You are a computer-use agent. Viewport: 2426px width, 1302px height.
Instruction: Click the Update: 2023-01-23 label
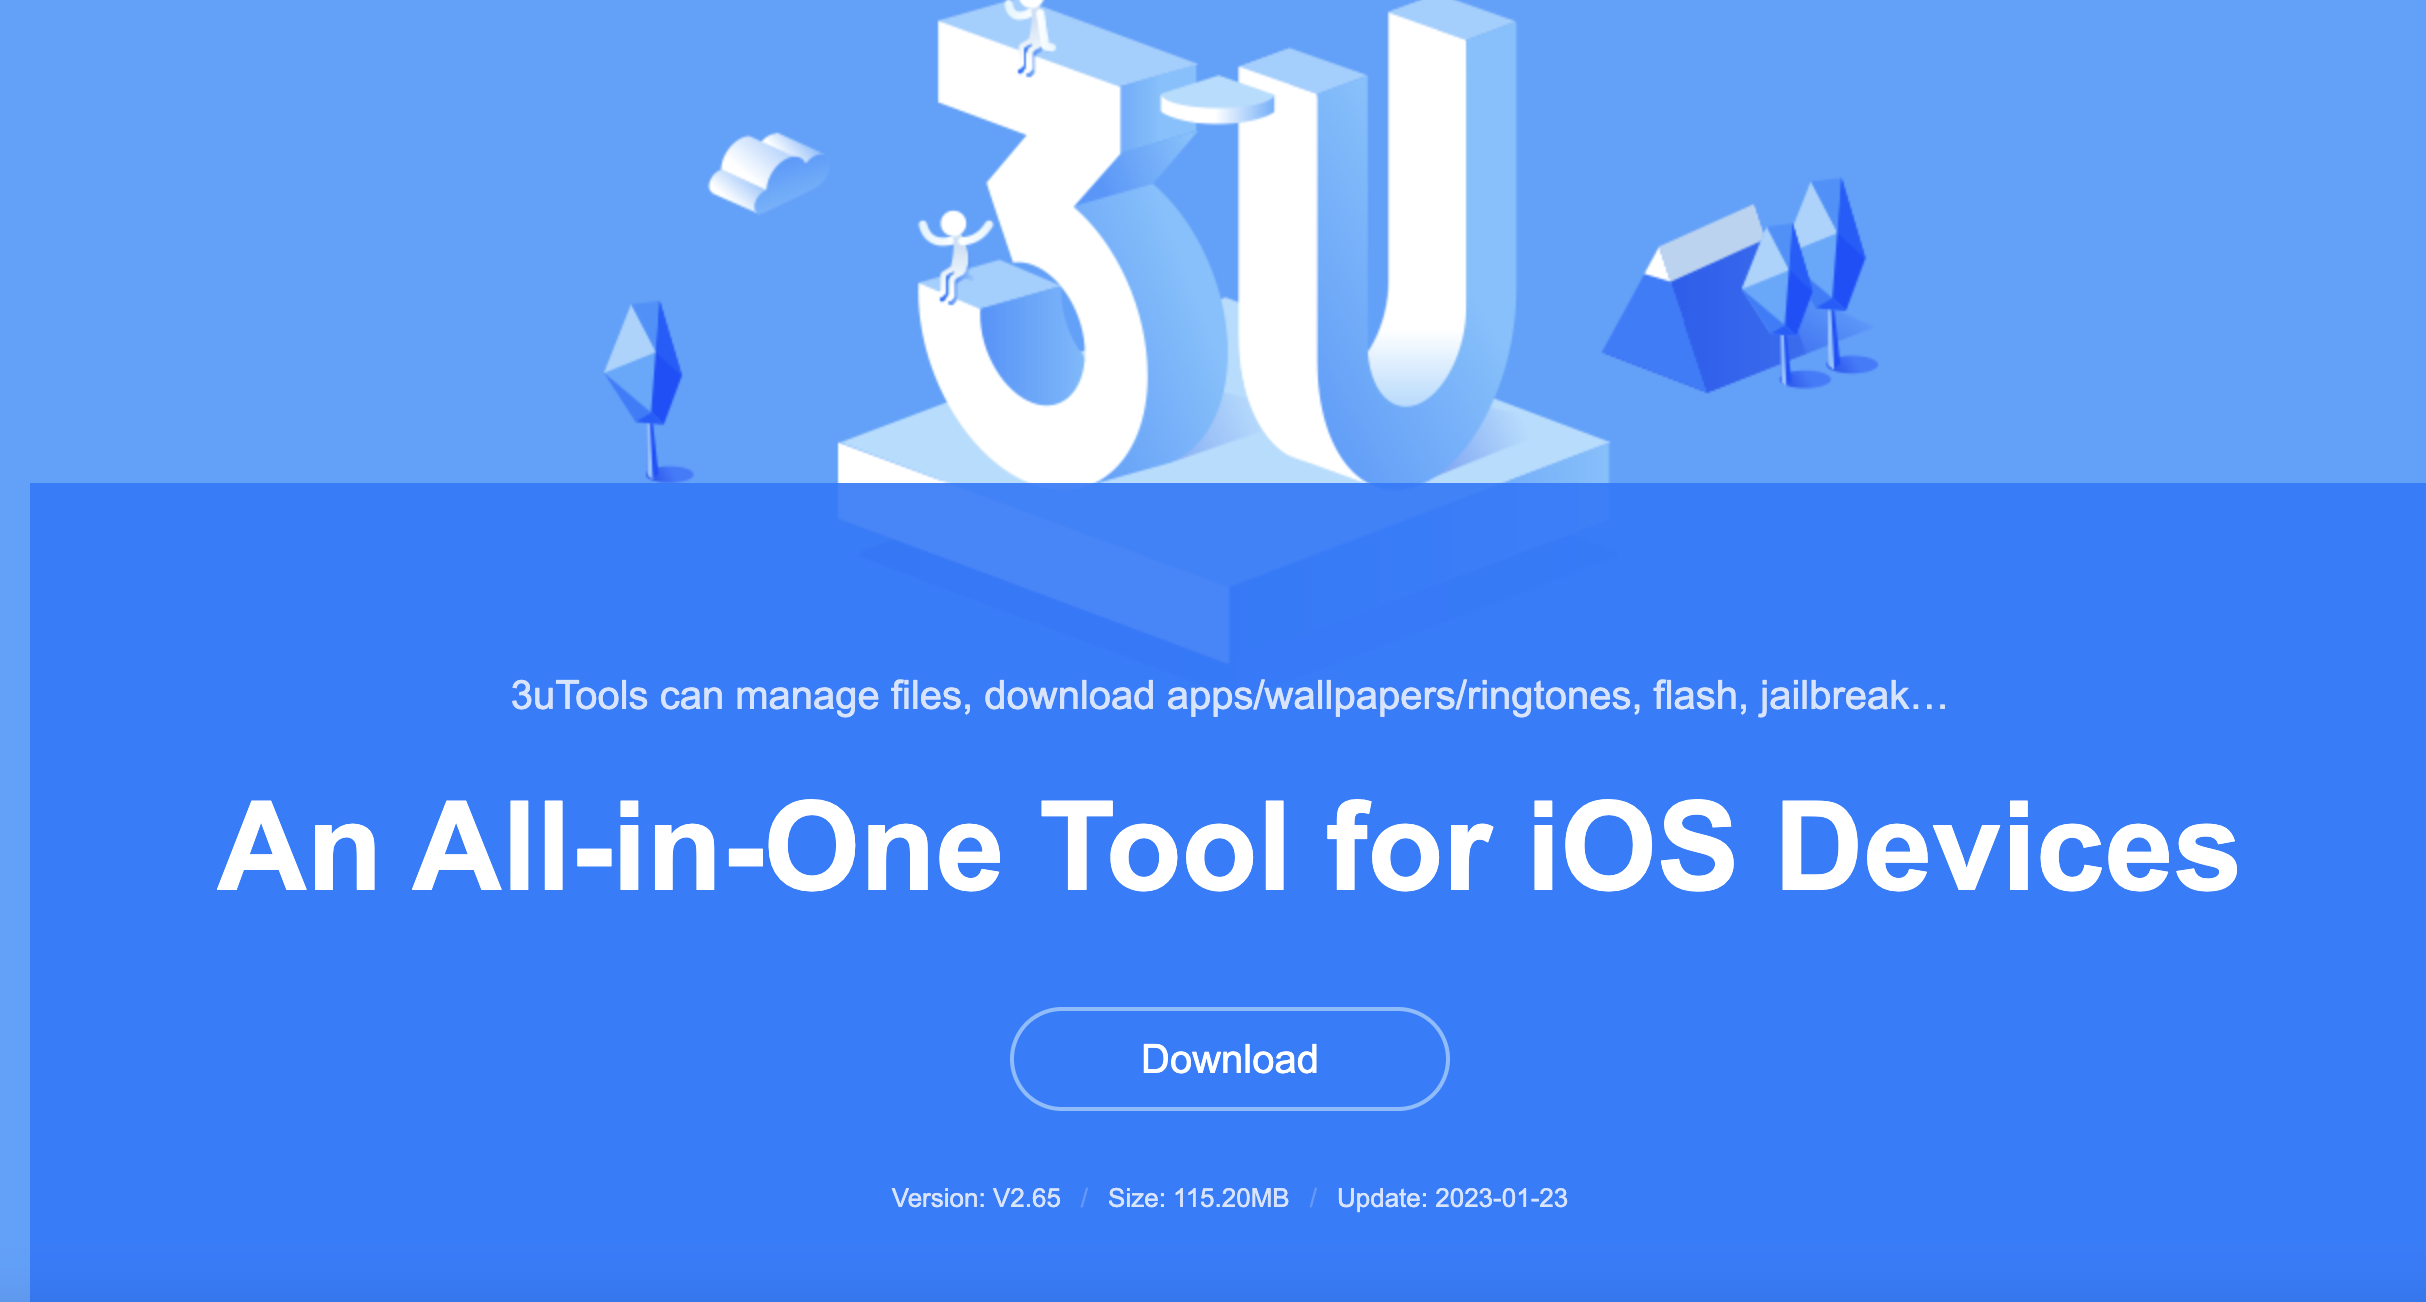1452,1198
